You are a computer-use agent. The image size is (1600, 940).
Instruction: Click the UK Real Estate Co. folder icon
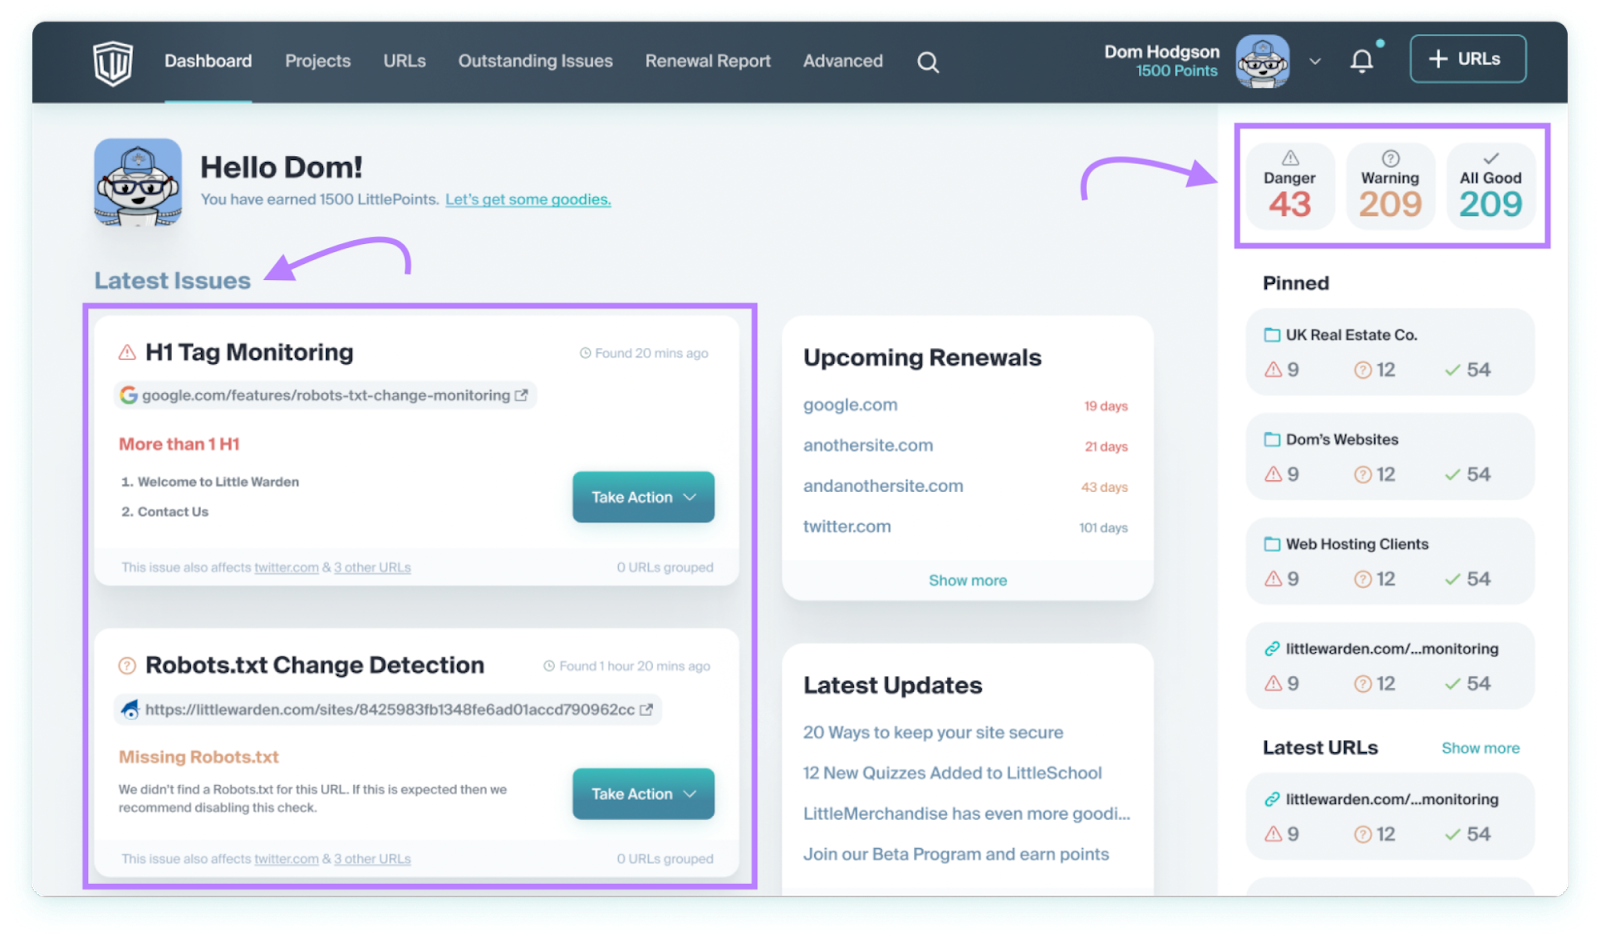pyautogui.click(x=1272, y=335)
